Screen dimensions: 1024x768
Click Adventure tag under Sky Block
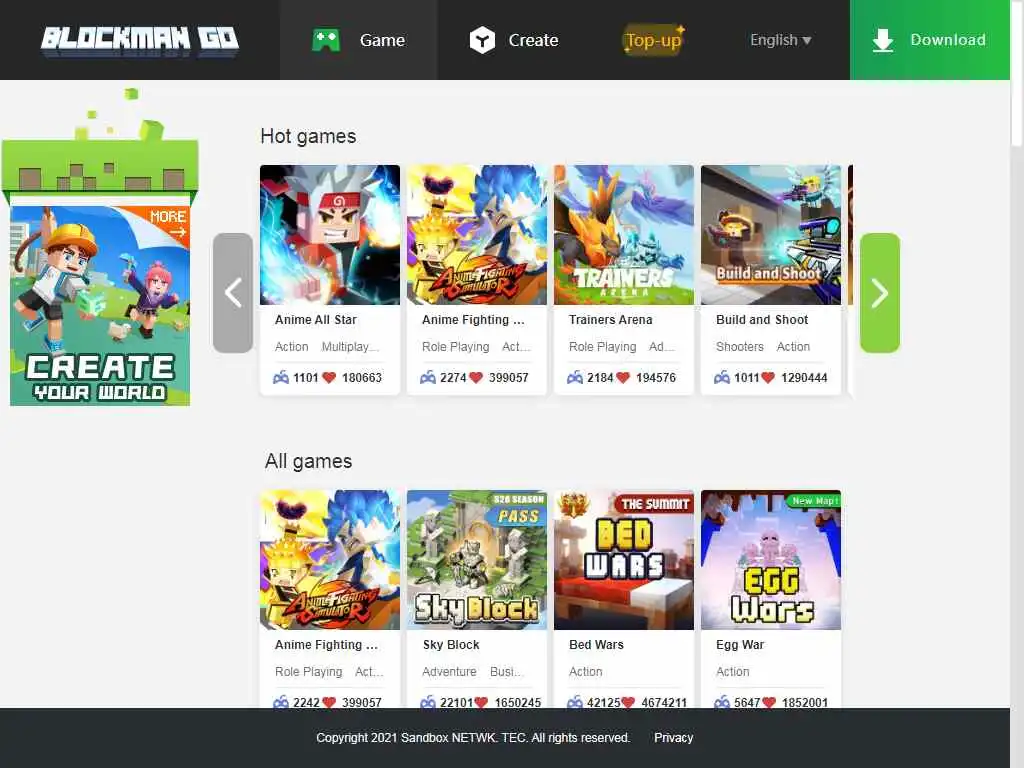(449, 672)
